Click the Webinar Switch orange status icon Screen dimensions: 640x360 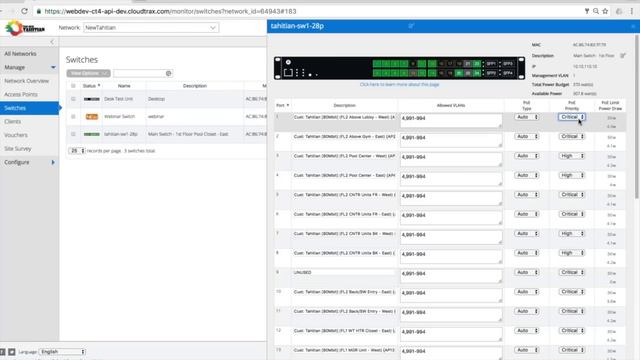[91, 117]
